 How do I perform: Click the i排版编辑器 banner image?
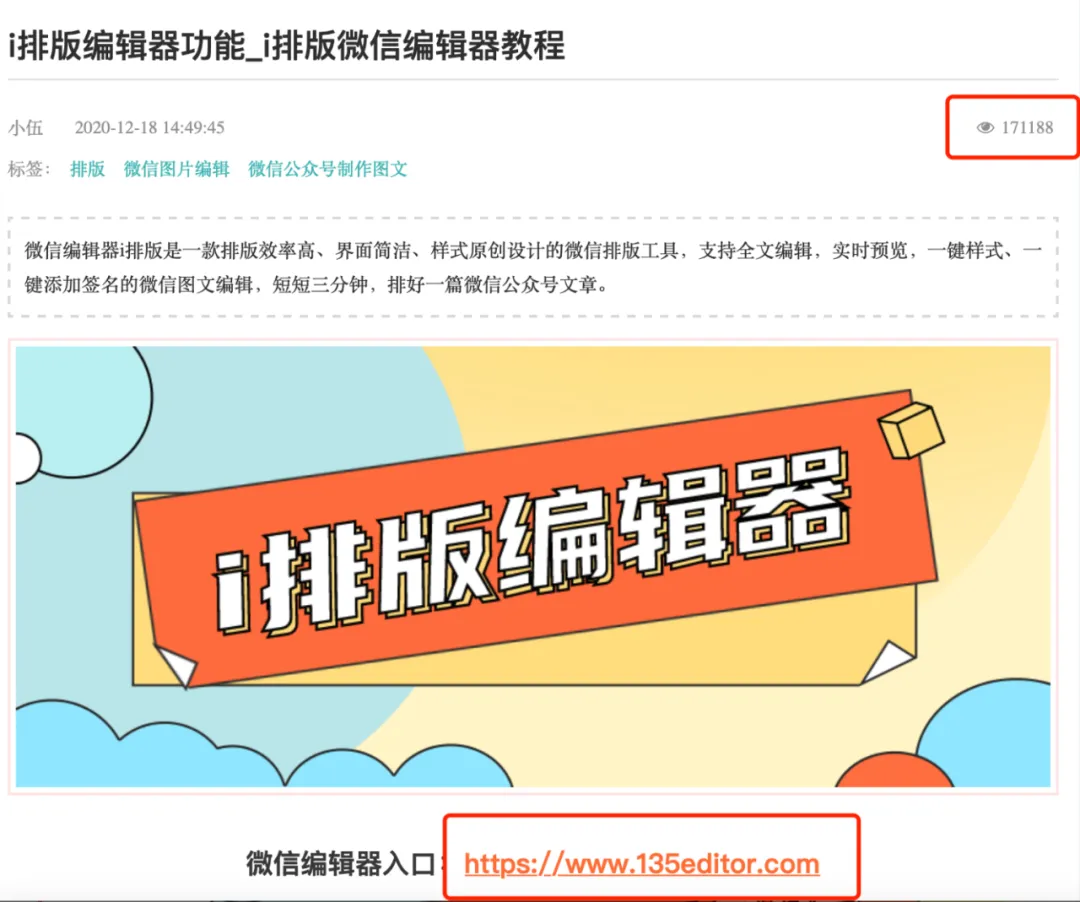(x=533, y=567)
